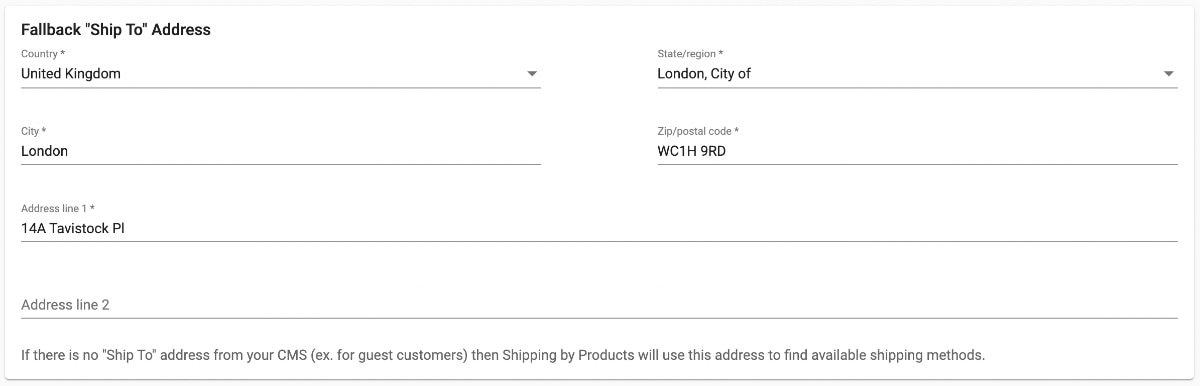Focus the City field containing London
The width and height of the screenshot is (1200, 386).
point(281,151)
